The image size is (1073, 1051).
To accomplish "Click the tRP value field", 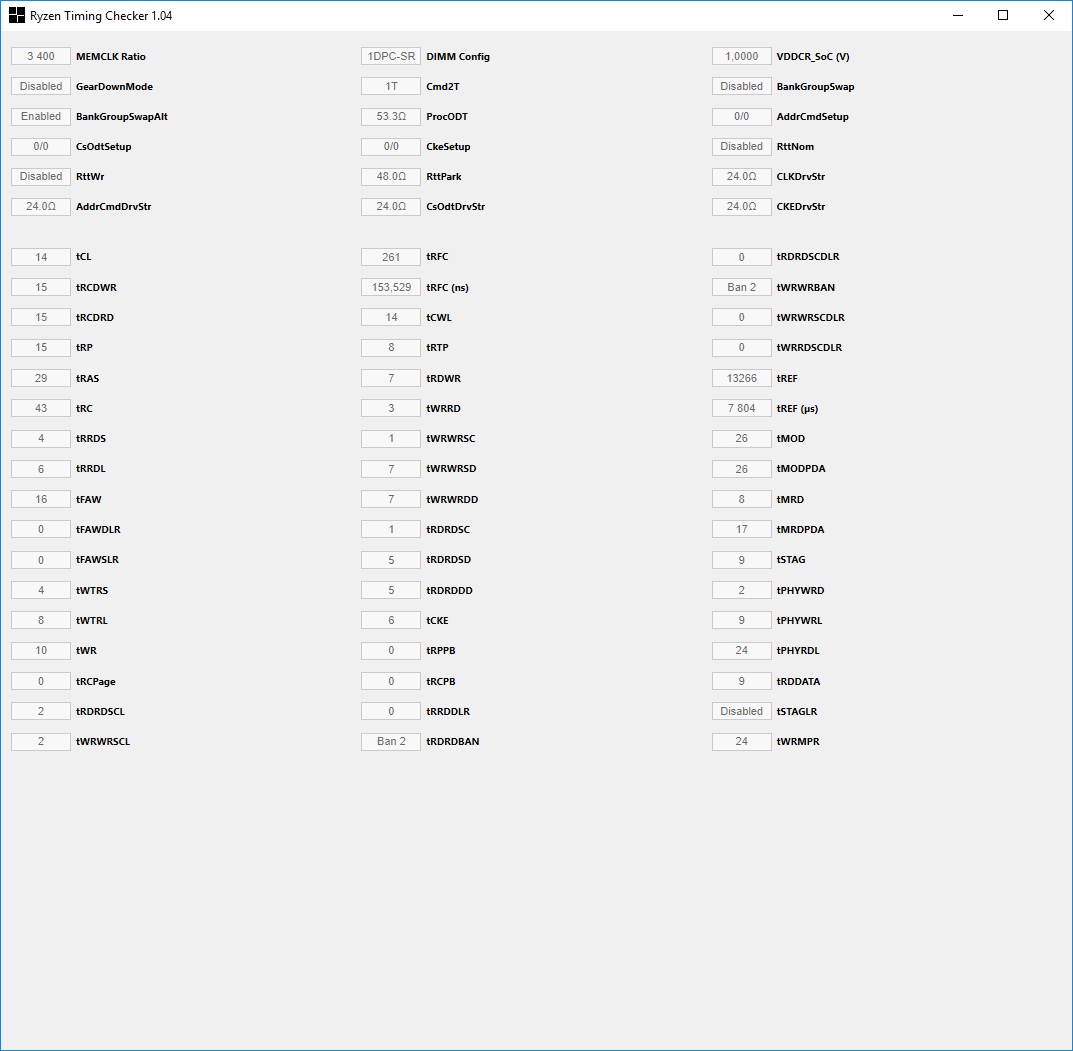I will 41,348.
